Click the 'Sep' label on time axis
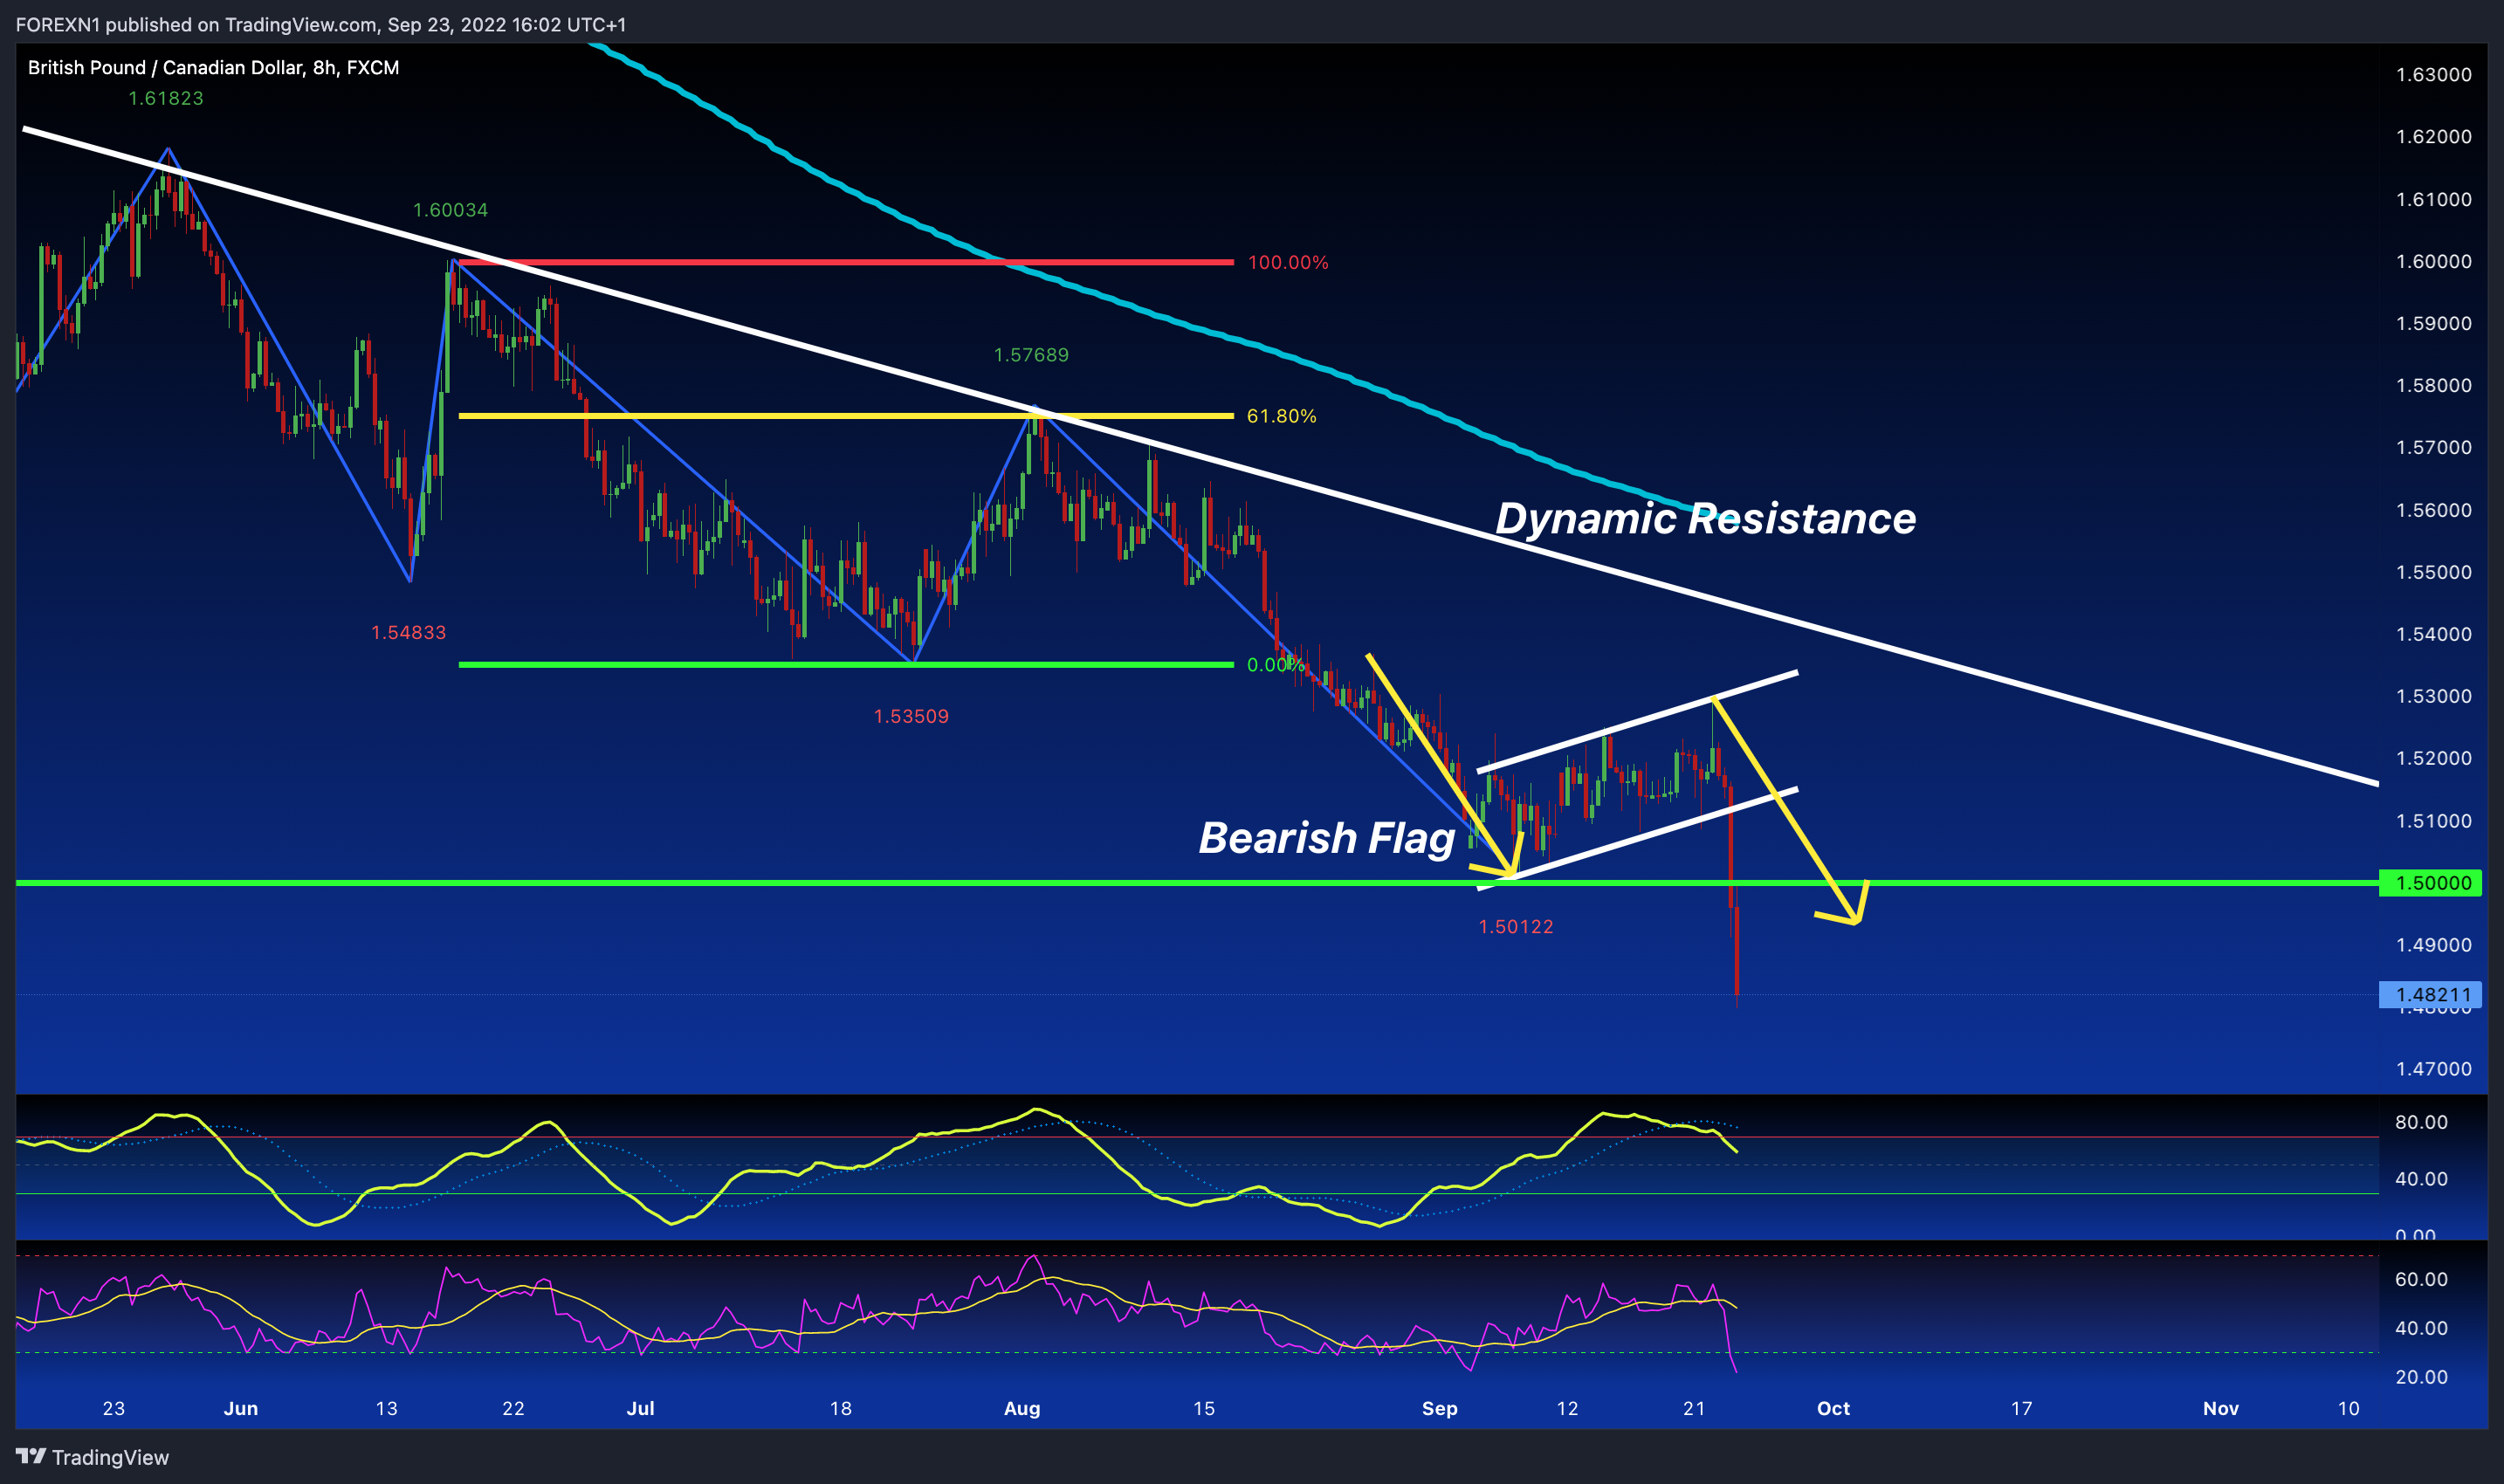 (x=1440, y=1409)
